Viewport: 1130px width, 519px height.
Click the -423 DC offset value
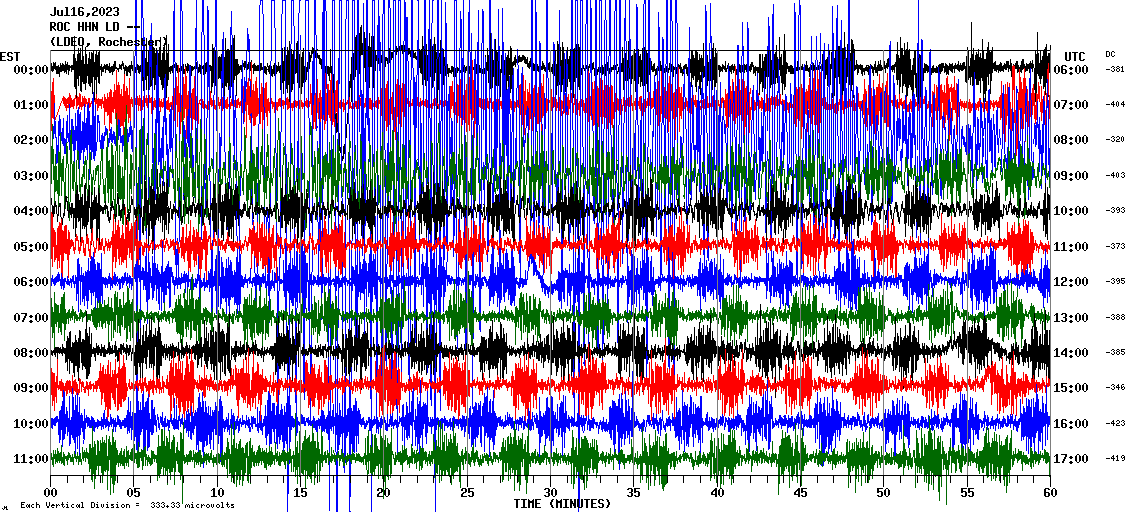tap(1115, 424)
